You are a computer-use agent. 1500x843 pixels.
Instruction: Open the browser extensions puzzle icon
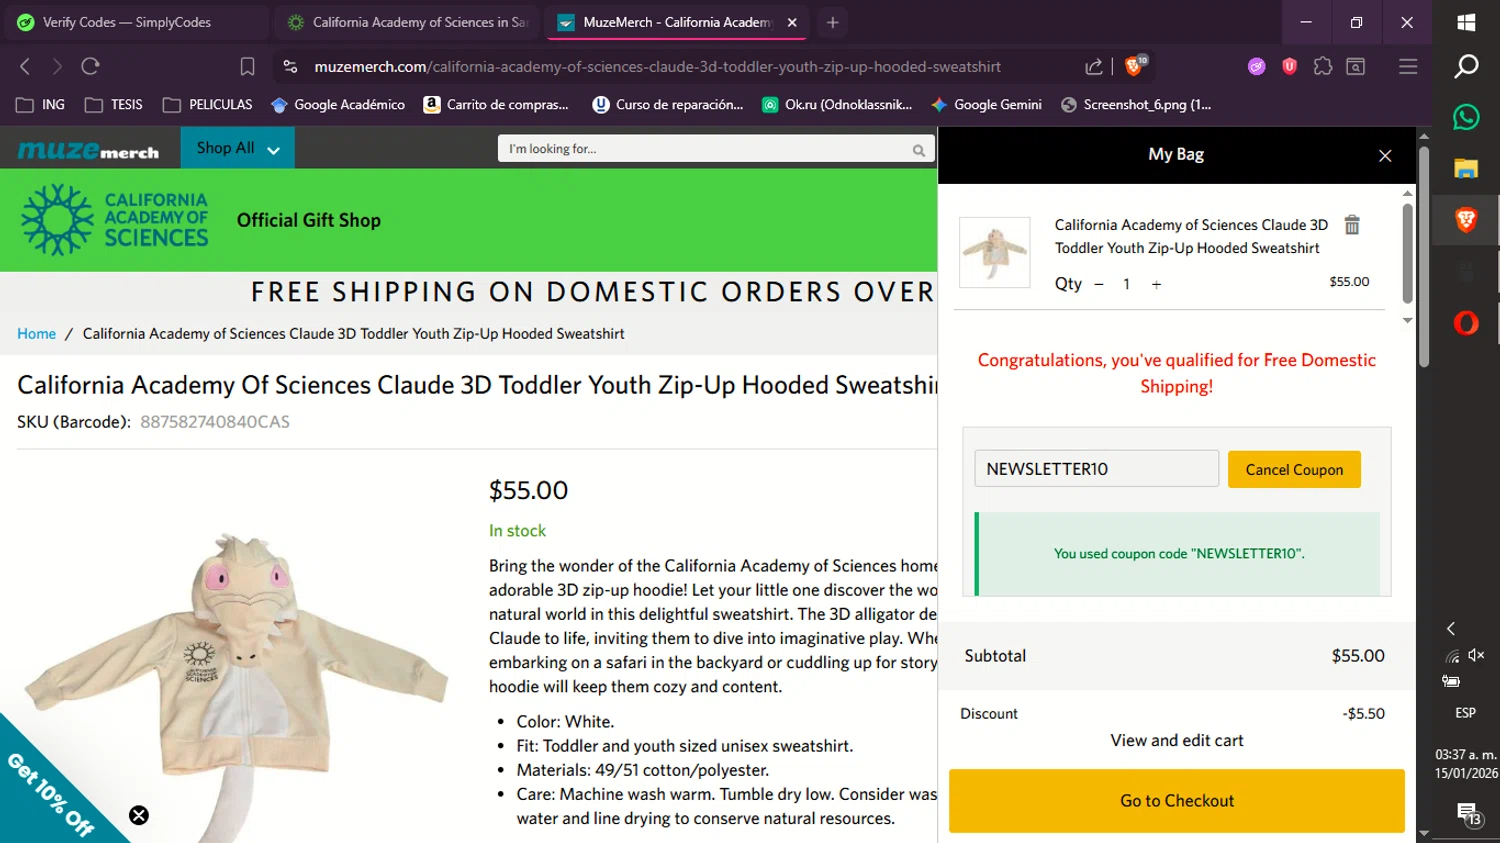(1323, 66)
